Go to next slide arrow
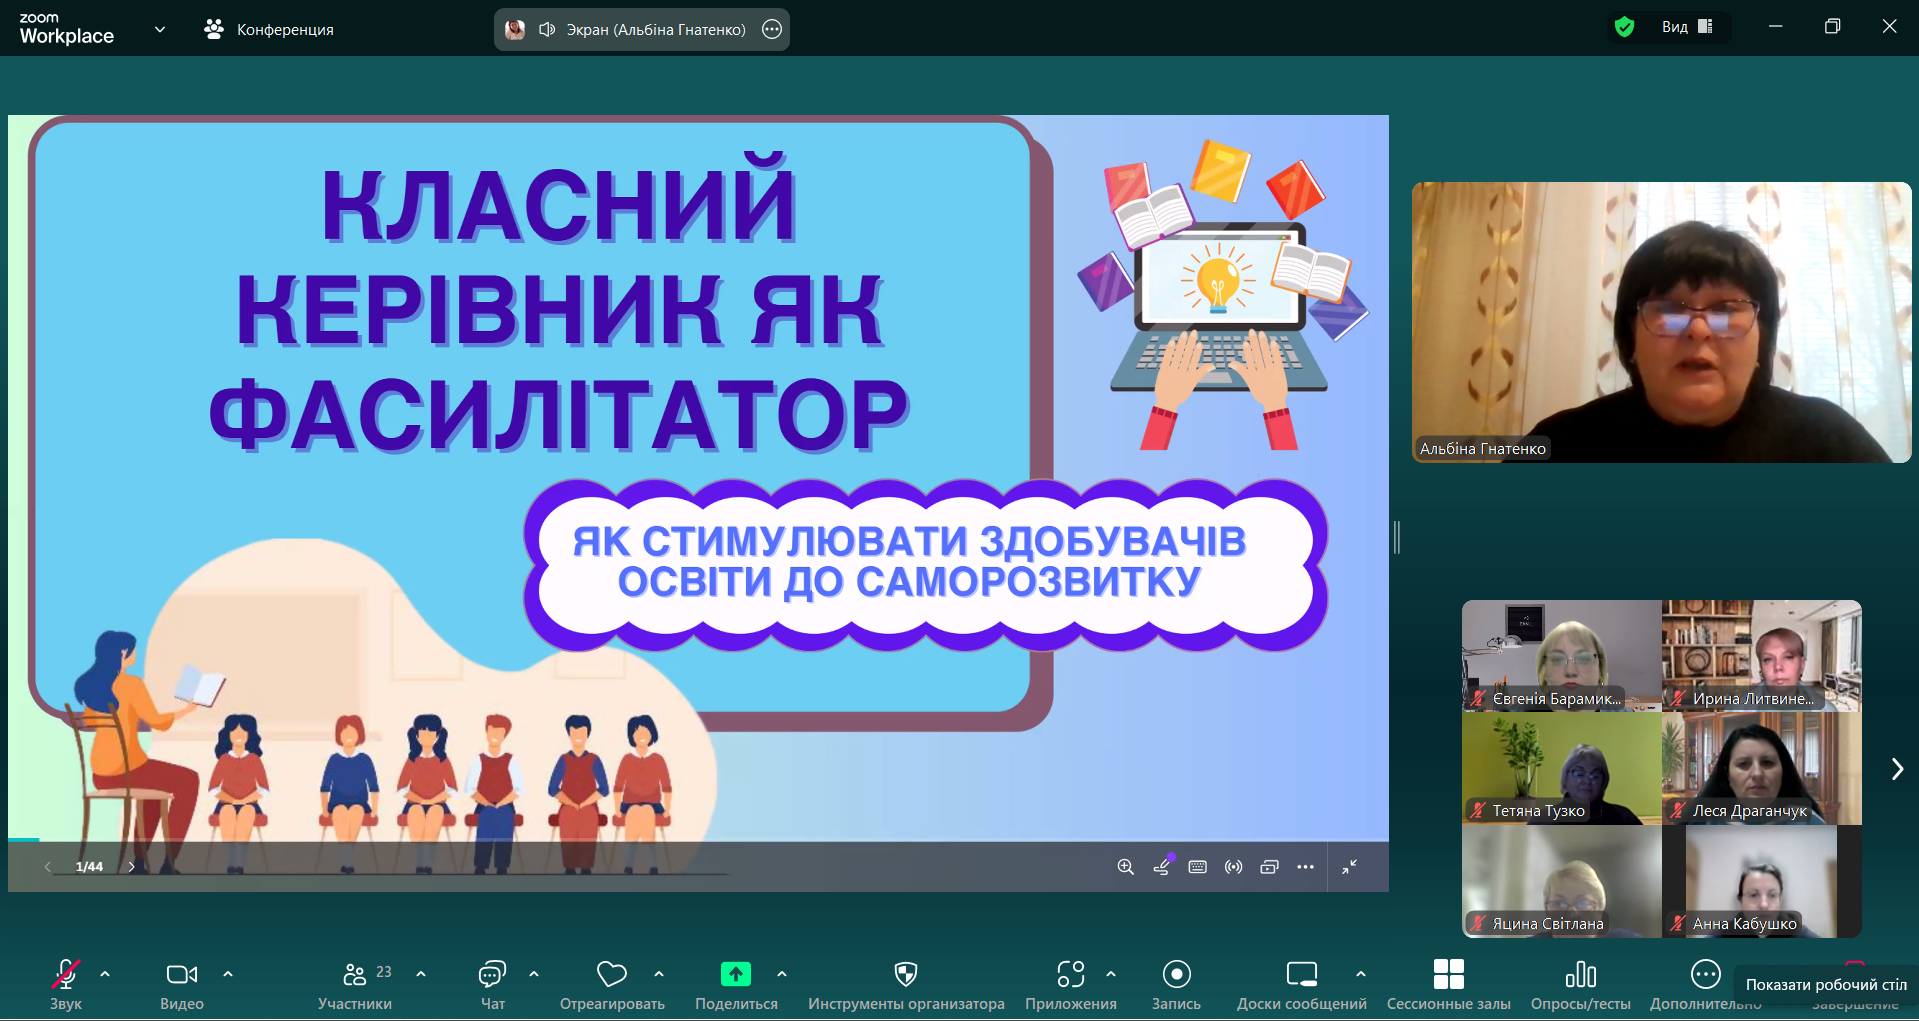1919x1021 pixels. (x=131, y=866)
